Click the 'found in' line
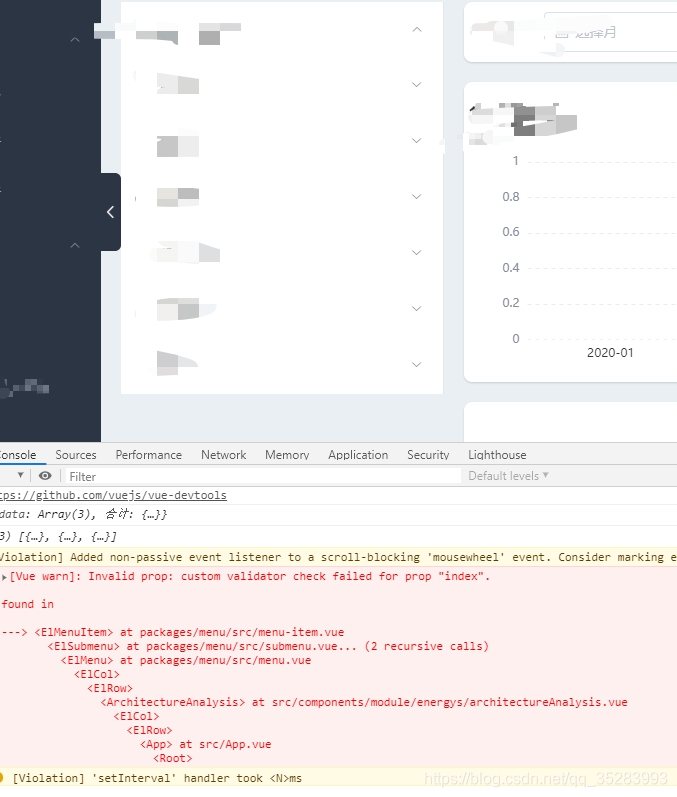This screenshot has width=677, height=797. pyautogui.click(x=27, y=604)
